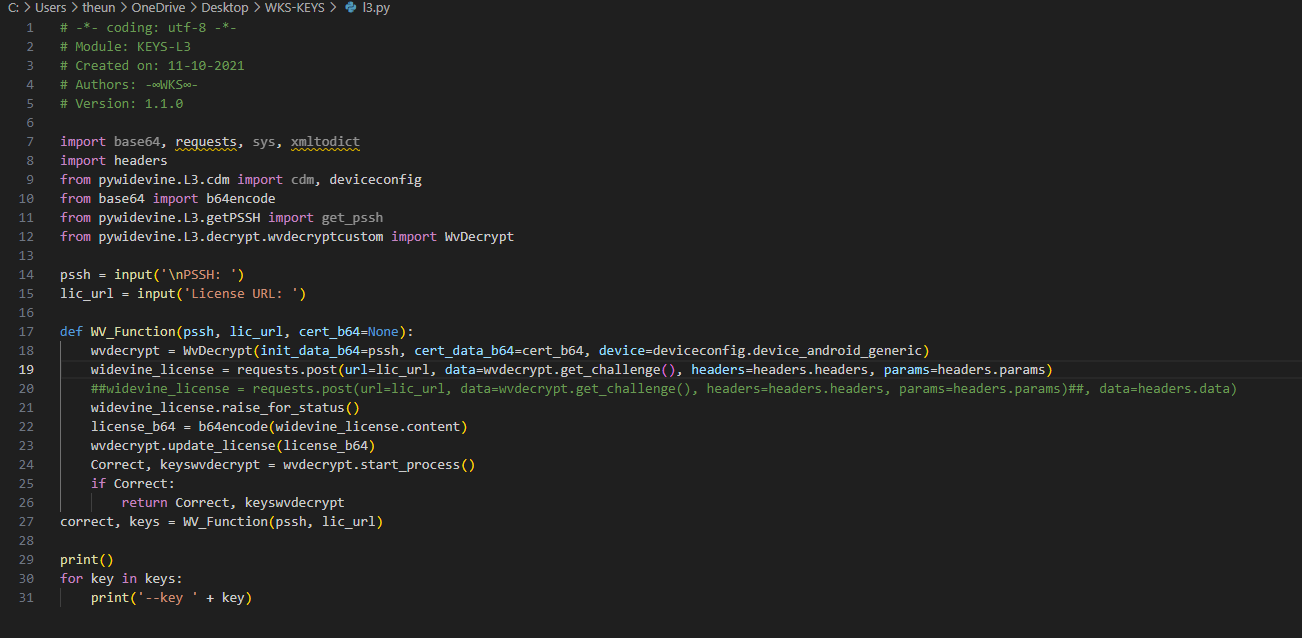This screenshot has height=638, width=1302.
Task: Click "correct, keys" assignment on line 27
Action: pos(110,522)
